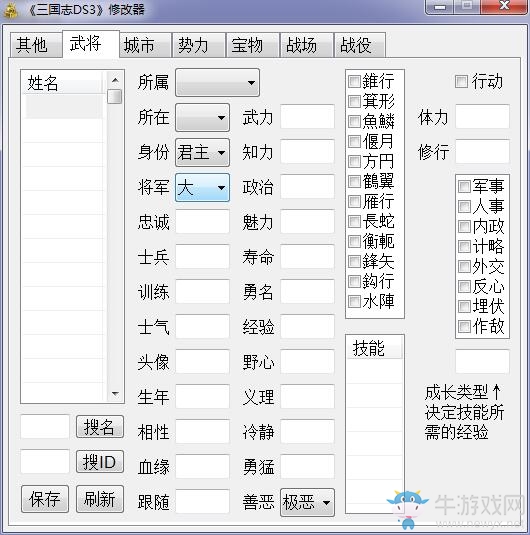Tick the 埋伏 checkbox
This screenshot has height=535, width=530.
pos(464,306)
